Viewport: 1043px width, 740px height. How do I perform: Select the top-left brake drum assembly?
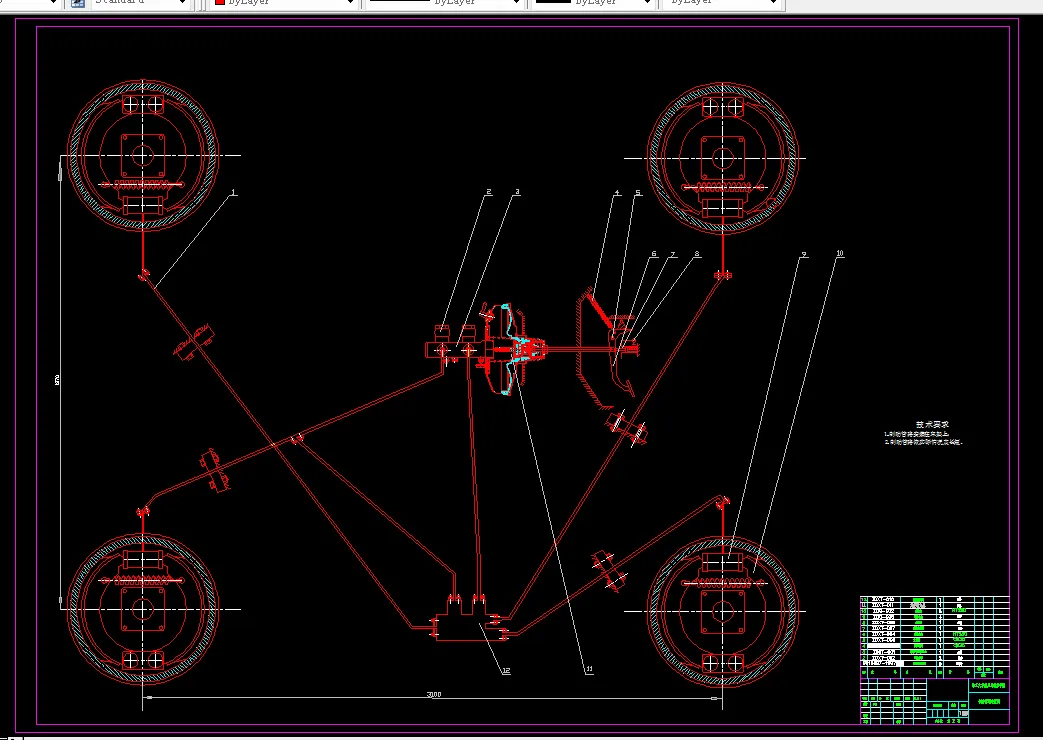click(142, 156)
